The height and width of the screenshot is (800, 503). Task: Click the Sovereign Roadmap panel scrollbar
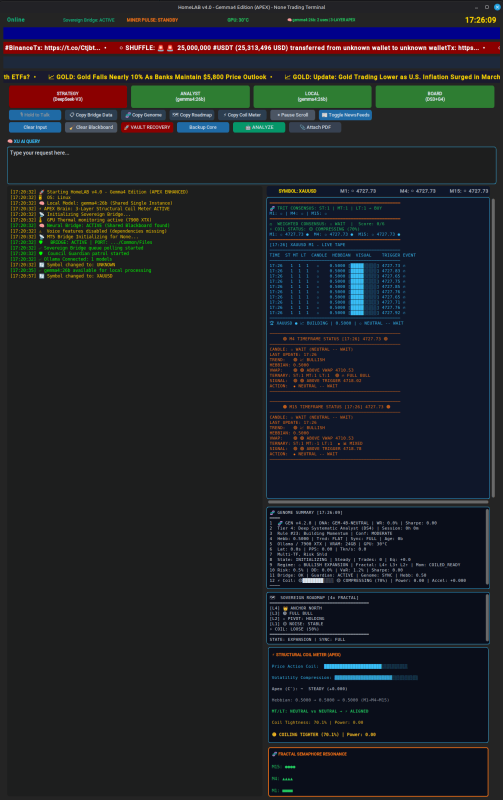click(x=488, y=618)
